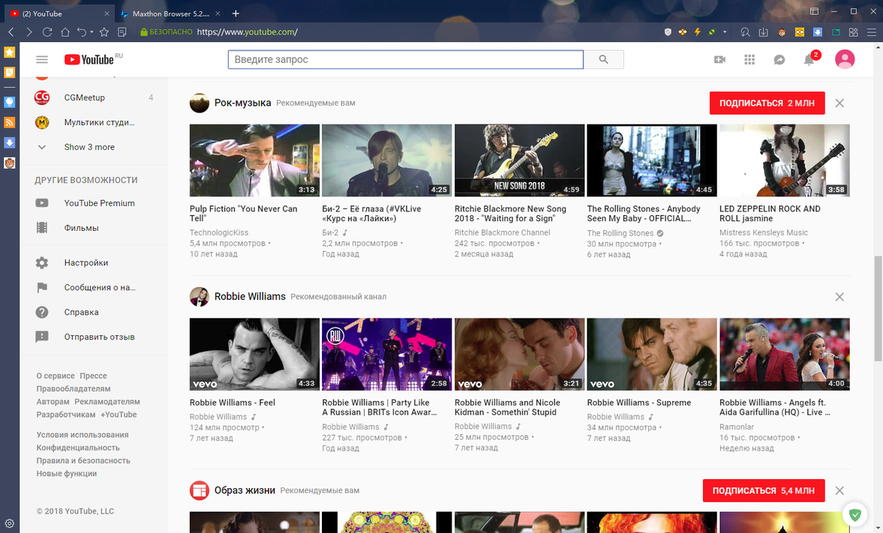Open Angels ft. Aida Garifullina video title
This screenshot has width=883, height=533.
[x=774, y=407]
